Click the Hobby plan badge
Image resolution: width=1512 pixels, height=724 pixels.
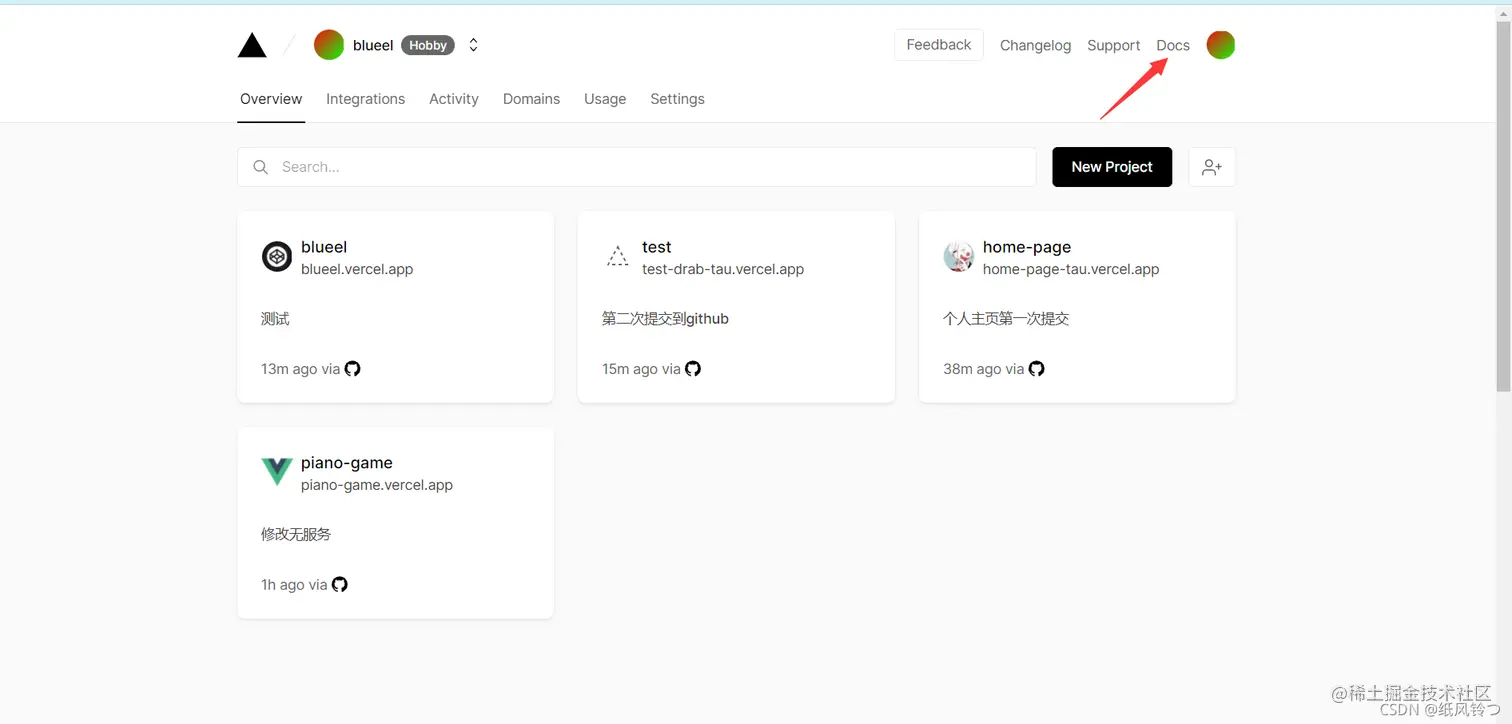coord(428,45)
